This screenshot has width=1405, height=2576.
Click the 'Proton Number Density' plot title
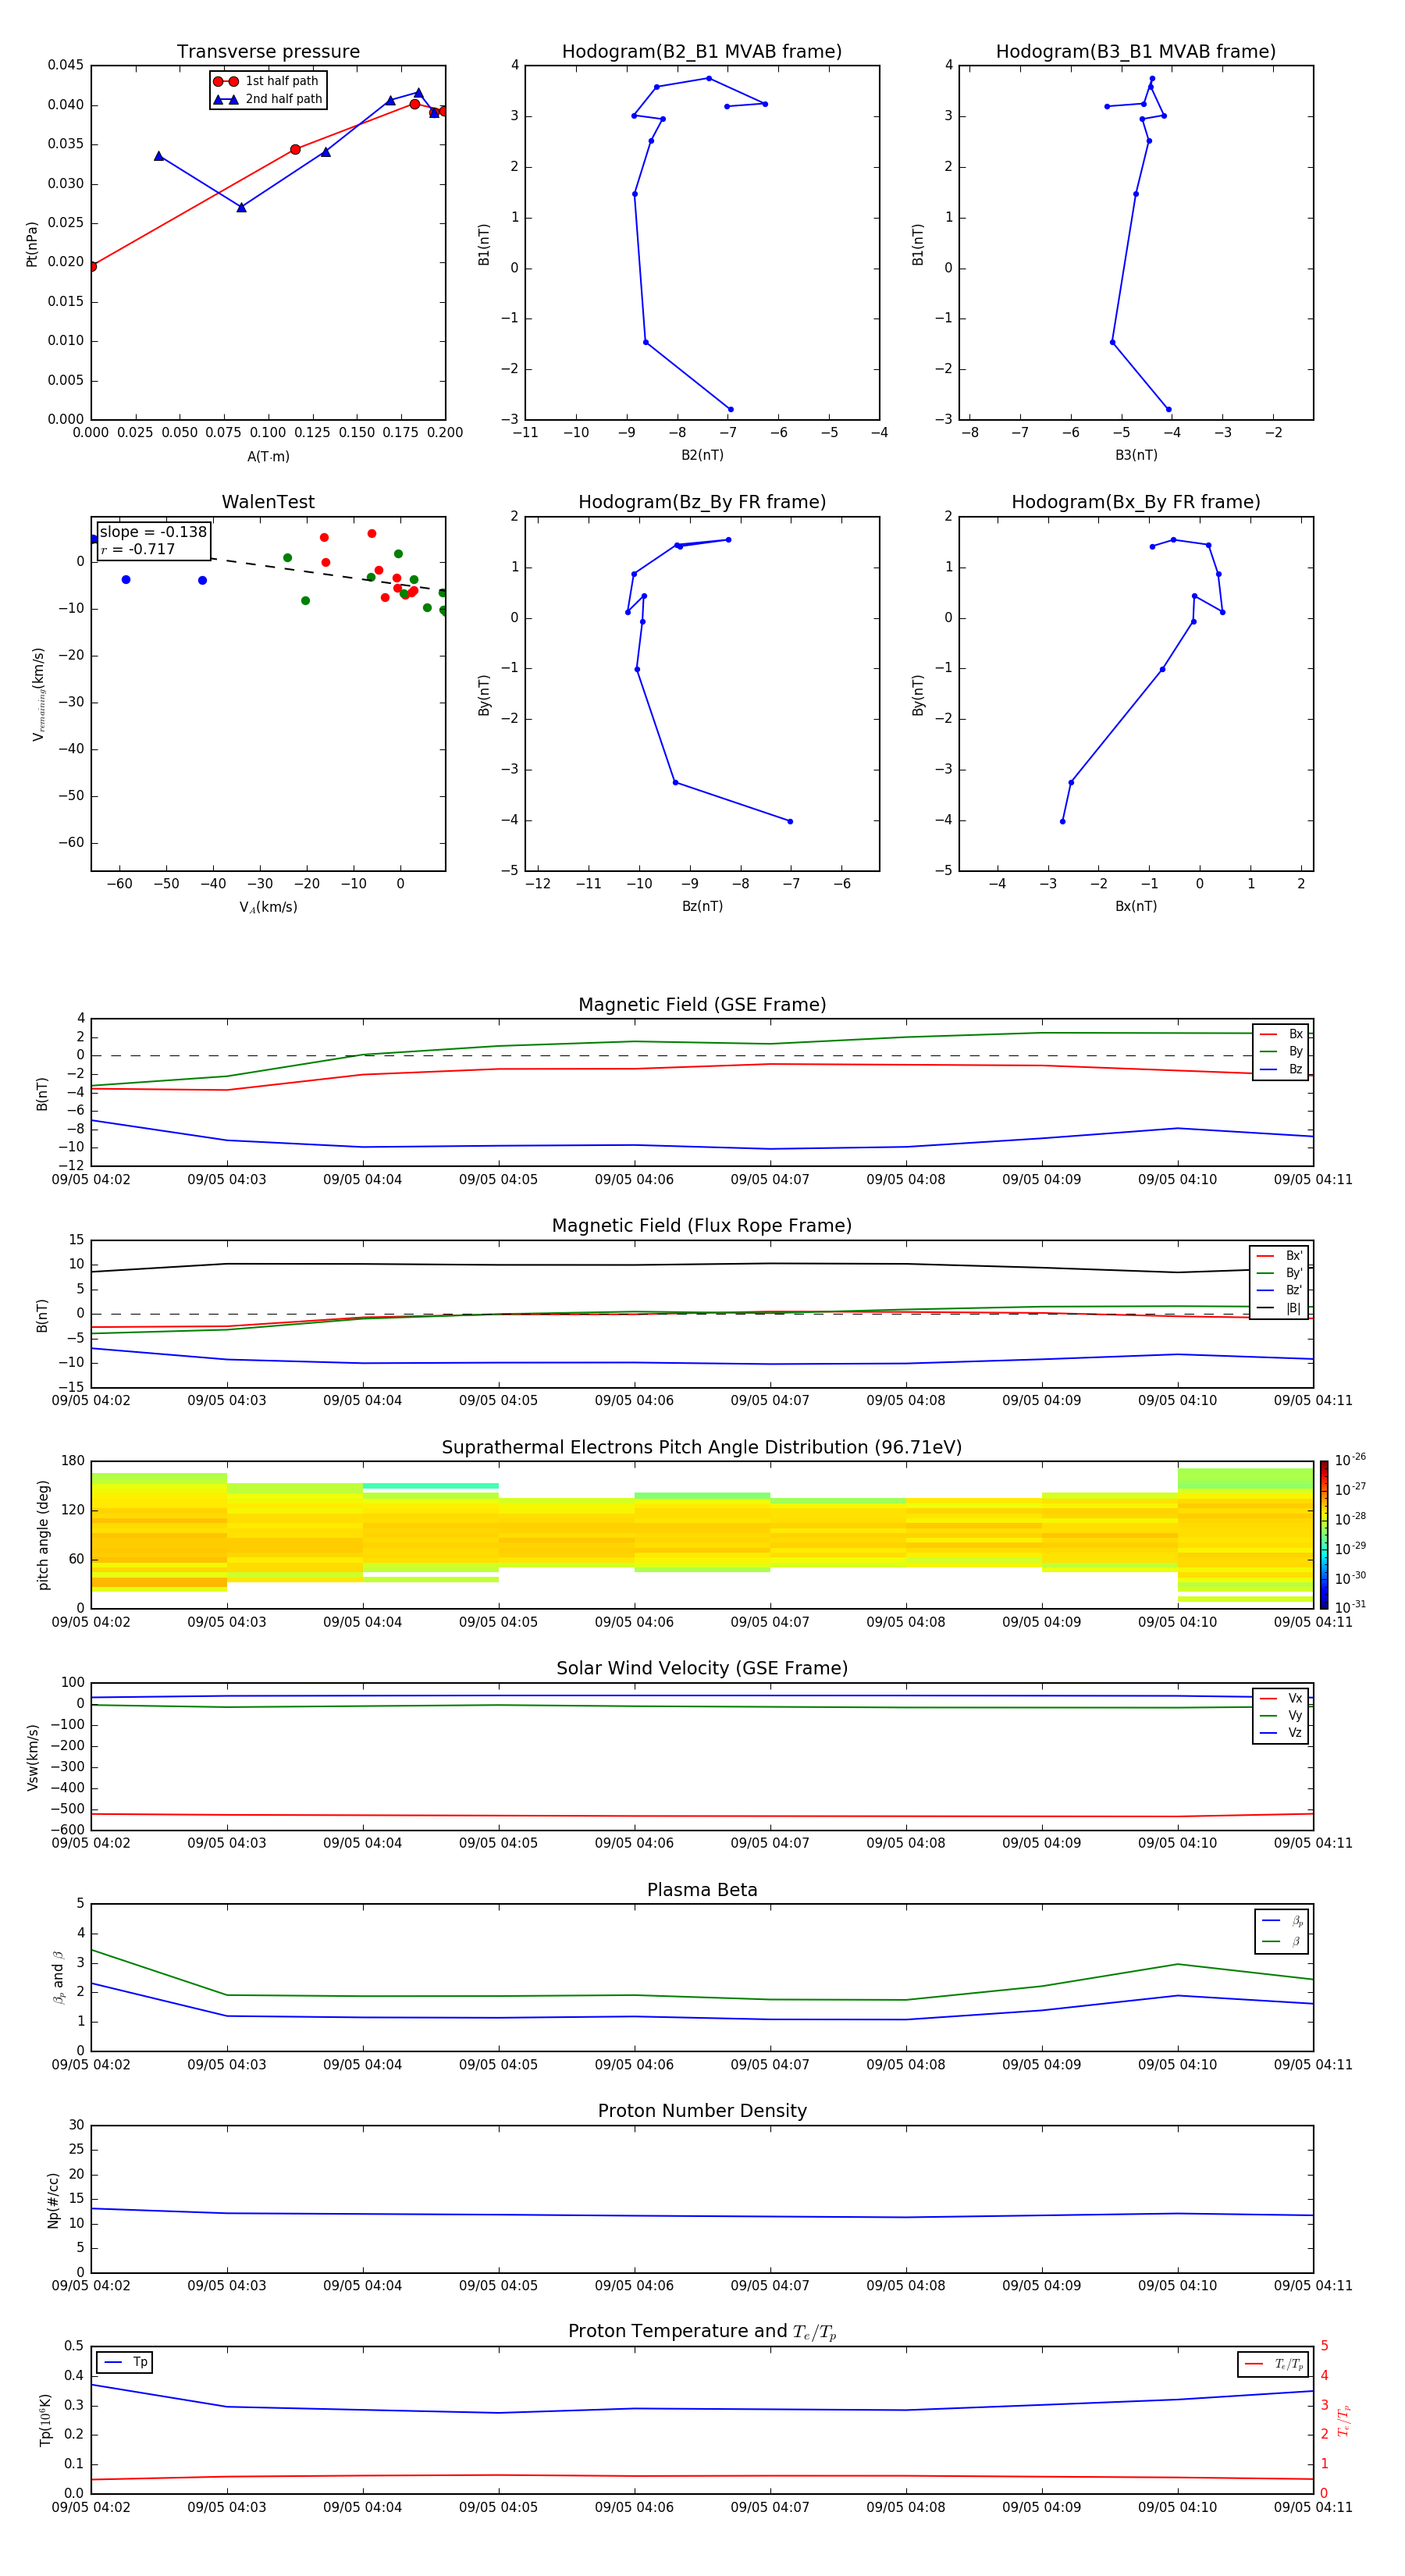click(702, 2111)
